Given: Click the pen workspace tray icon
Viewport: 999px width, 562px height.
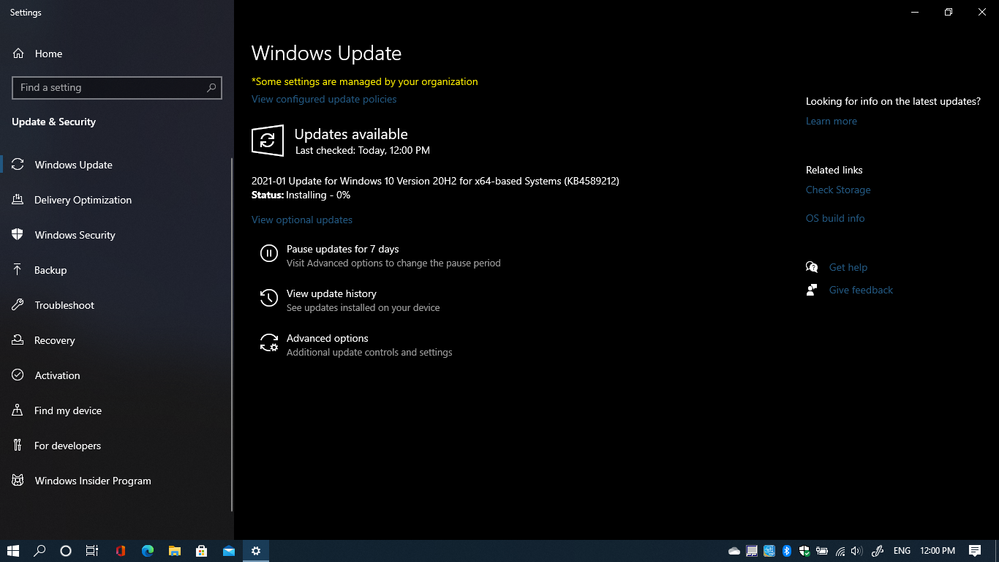Looking at the screenshot, I should tap(877, 551).
